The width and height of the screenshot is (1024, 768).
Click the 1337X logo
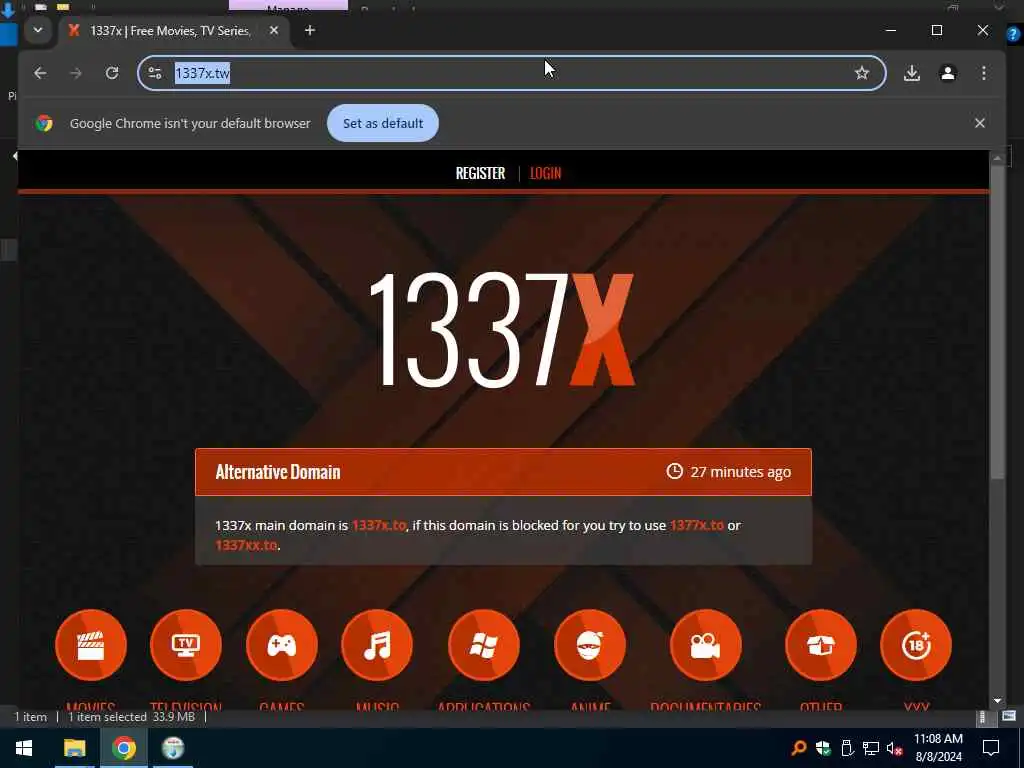tap(501, 330)
